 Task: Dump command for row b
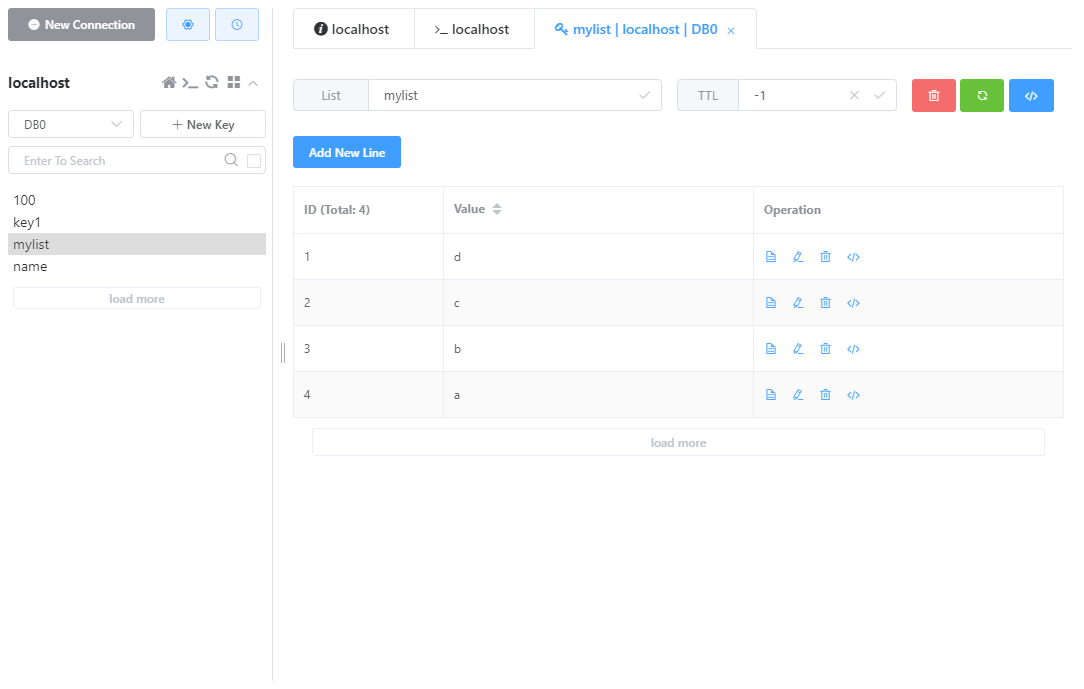coord(853,349)
